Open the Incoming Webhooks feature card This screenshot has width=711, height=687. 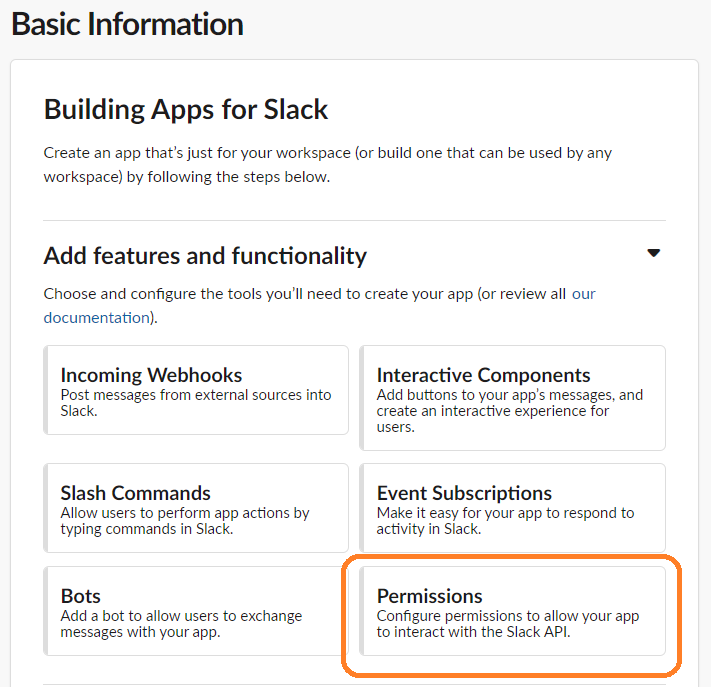(196, 390)
